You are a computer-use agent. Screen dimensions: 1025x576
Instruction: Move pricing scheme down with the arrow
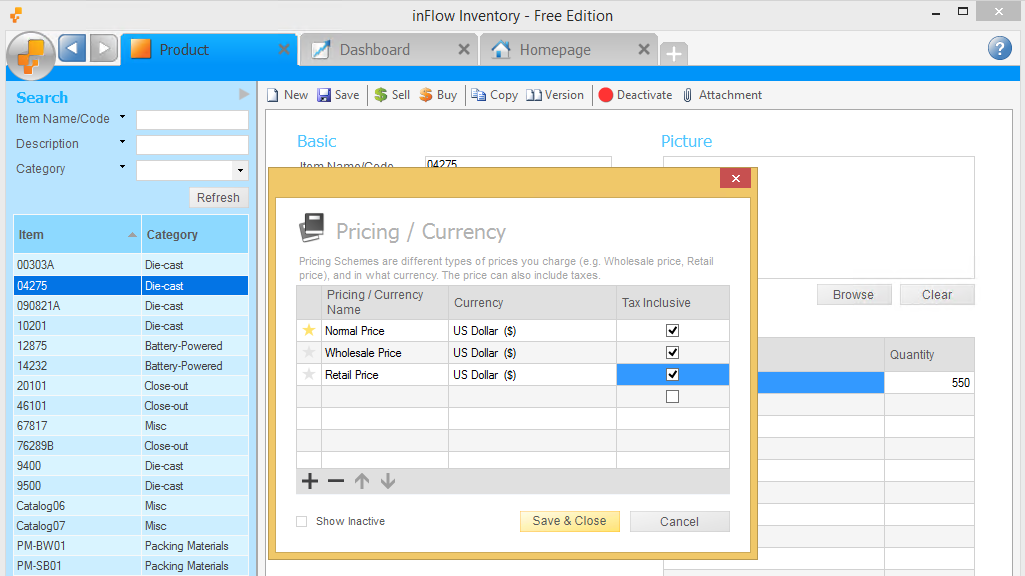coord(388,481)
